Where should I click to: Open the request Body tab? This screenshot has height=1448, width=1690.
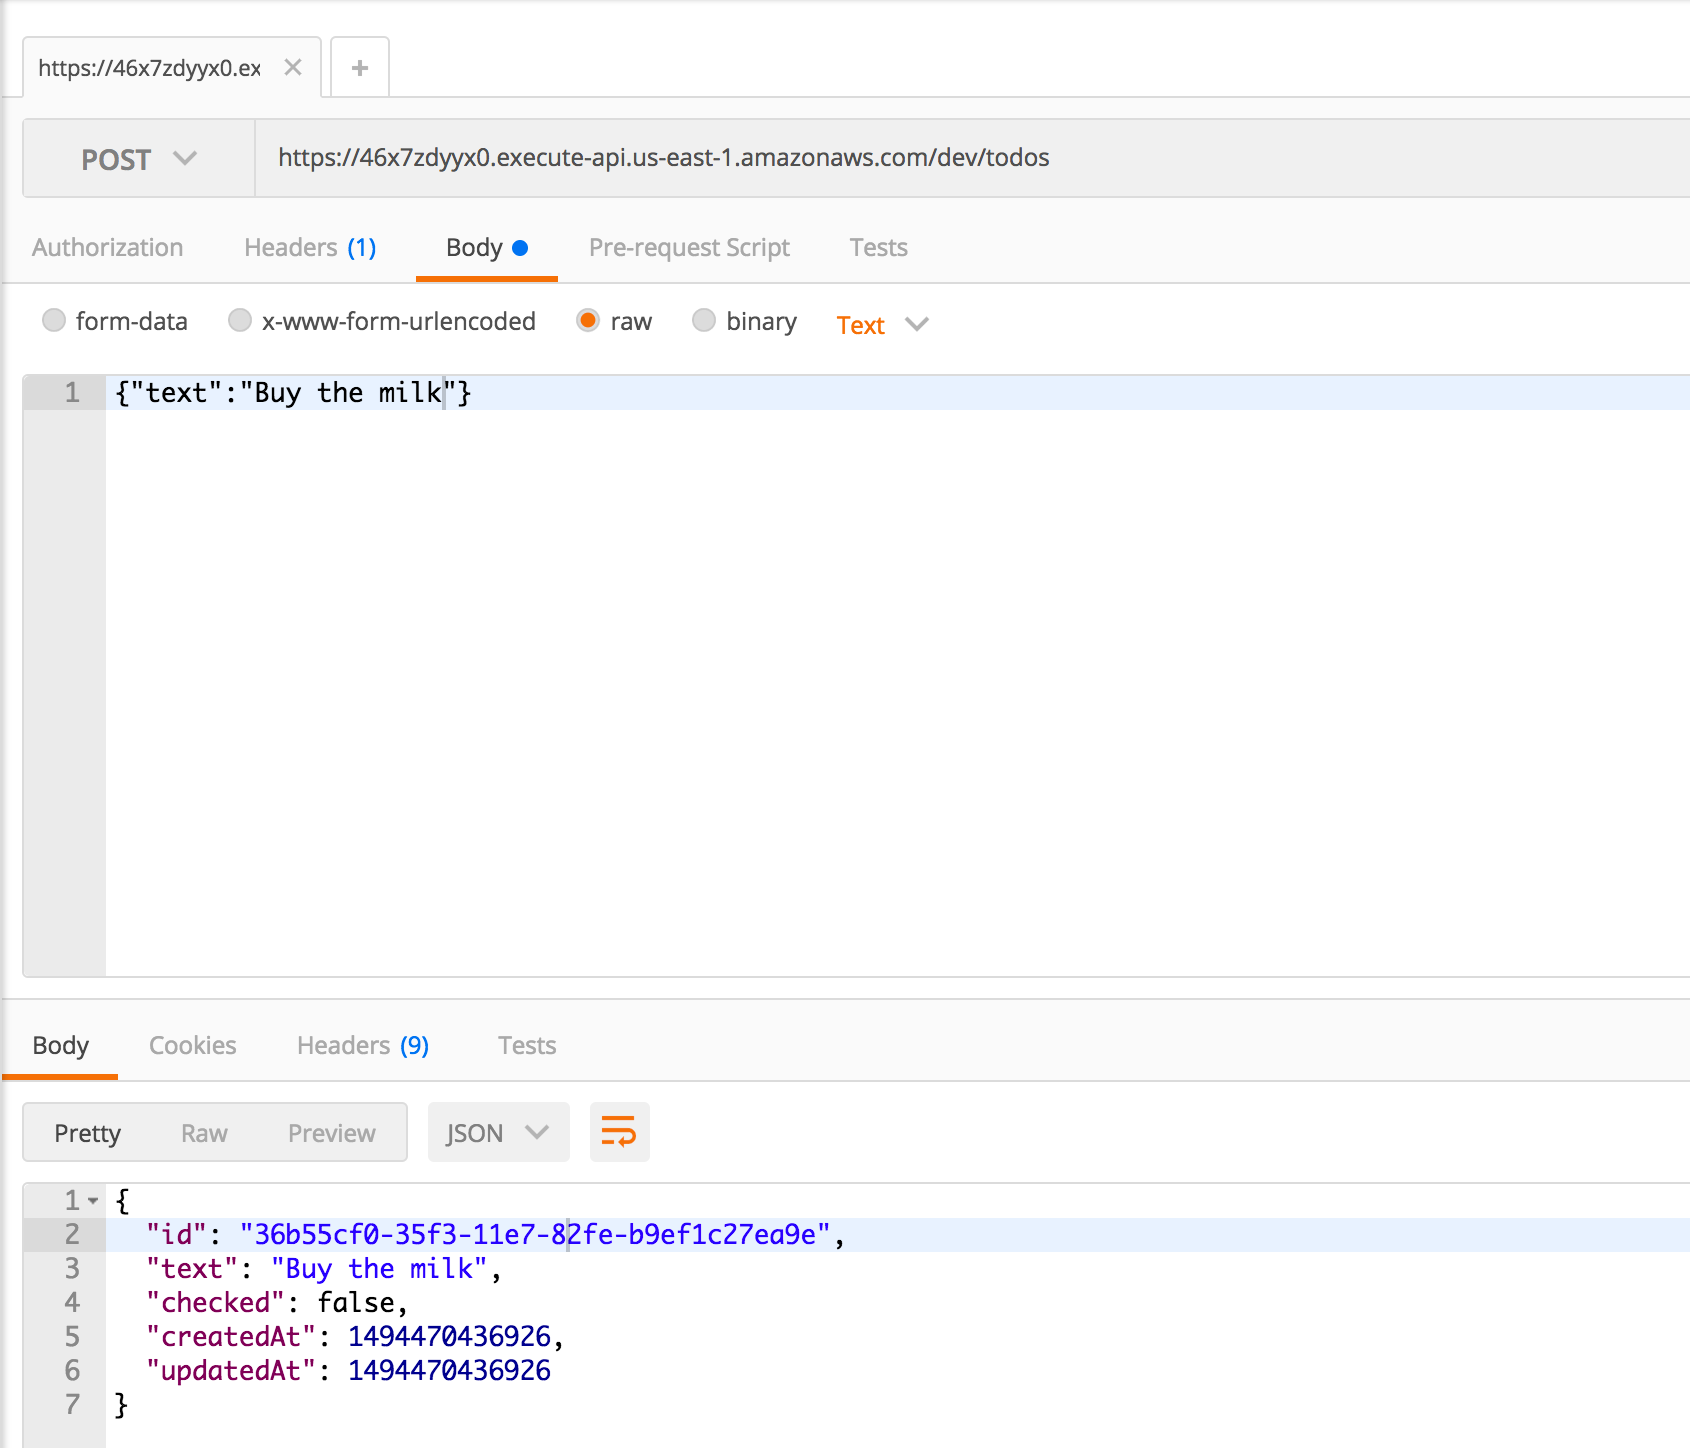(486, 247)
